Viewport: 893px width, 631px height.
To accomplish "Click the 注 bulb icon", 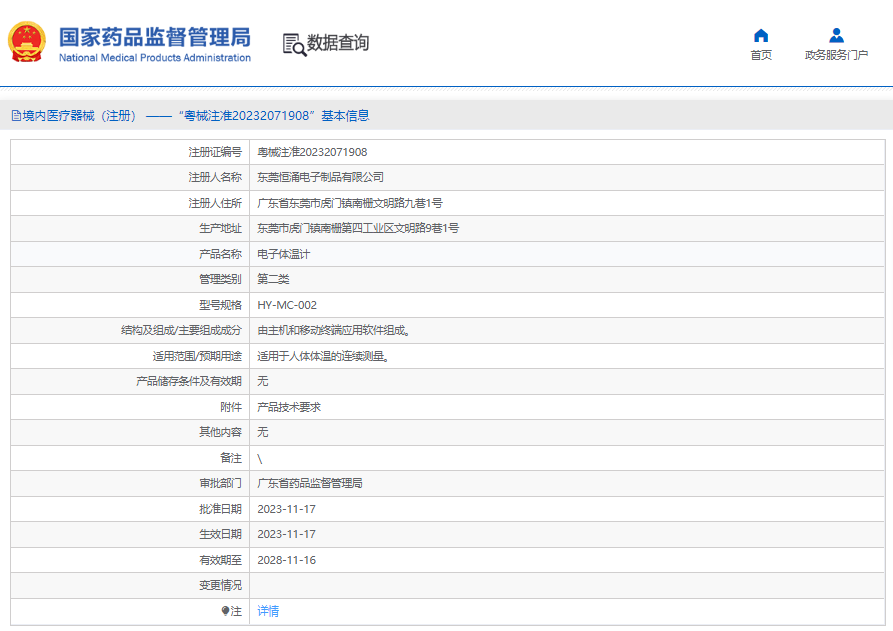I will [226, 611].
